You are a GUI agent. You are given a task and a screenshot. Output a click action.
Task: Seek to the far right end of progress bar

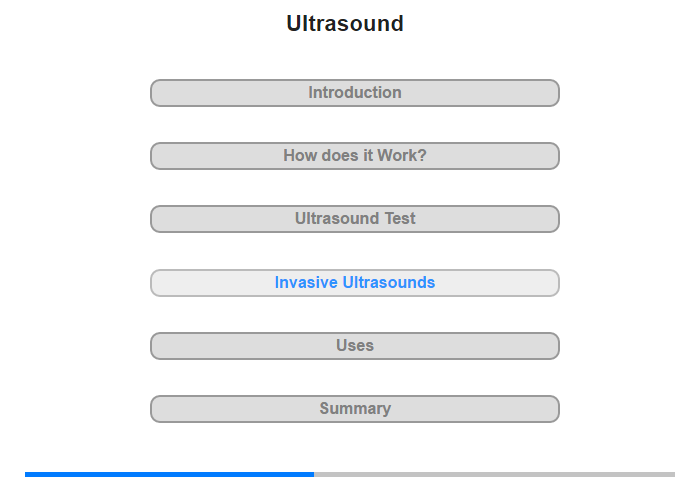click(x=674, y=474)
